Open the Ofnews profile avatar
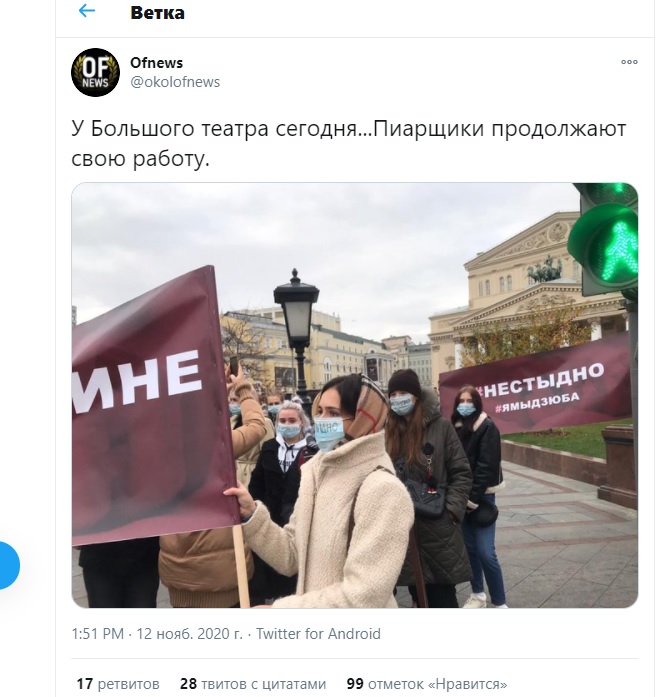 pos(96,72)
